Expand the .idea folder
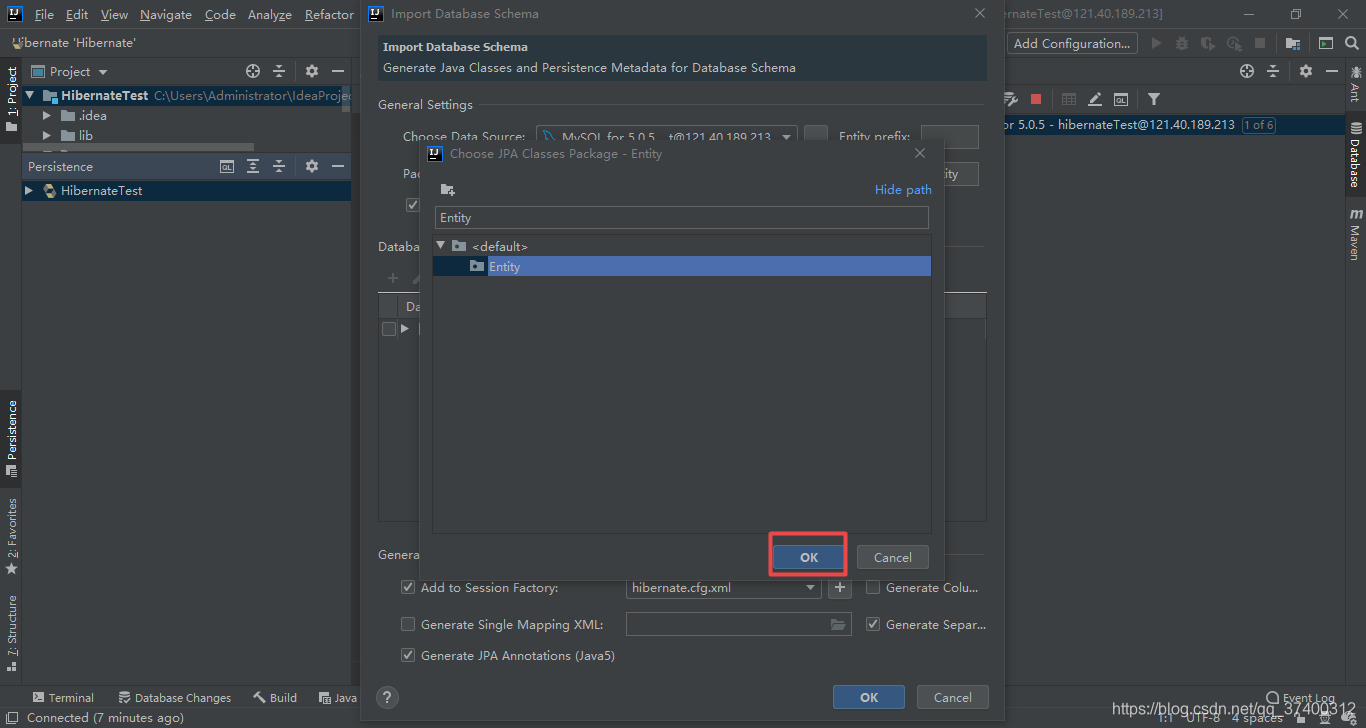Image resolution: width=1366 pixels, height=728 pixels. tap(46, 116)
